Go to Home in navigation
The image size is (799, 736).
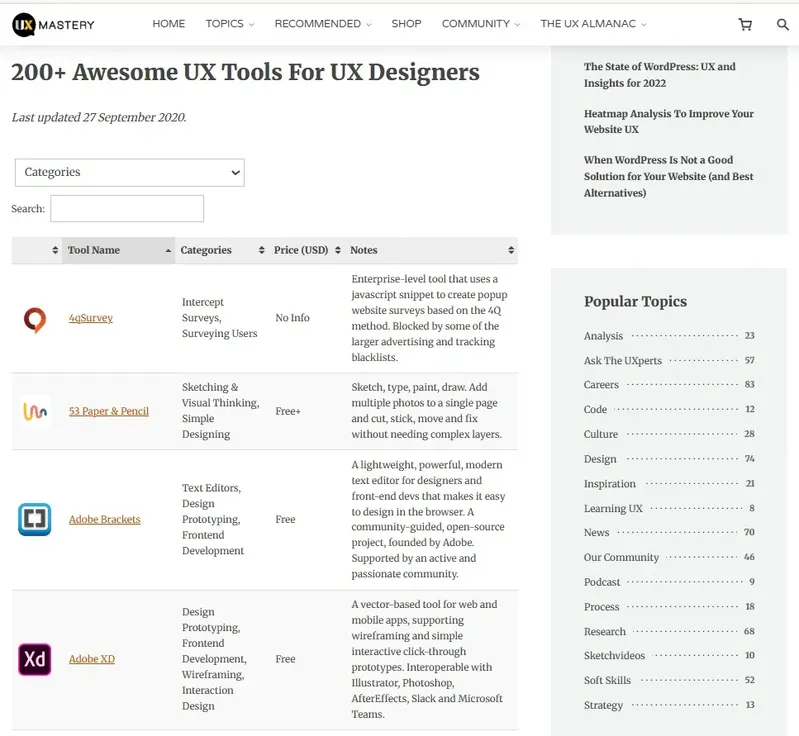169,24
